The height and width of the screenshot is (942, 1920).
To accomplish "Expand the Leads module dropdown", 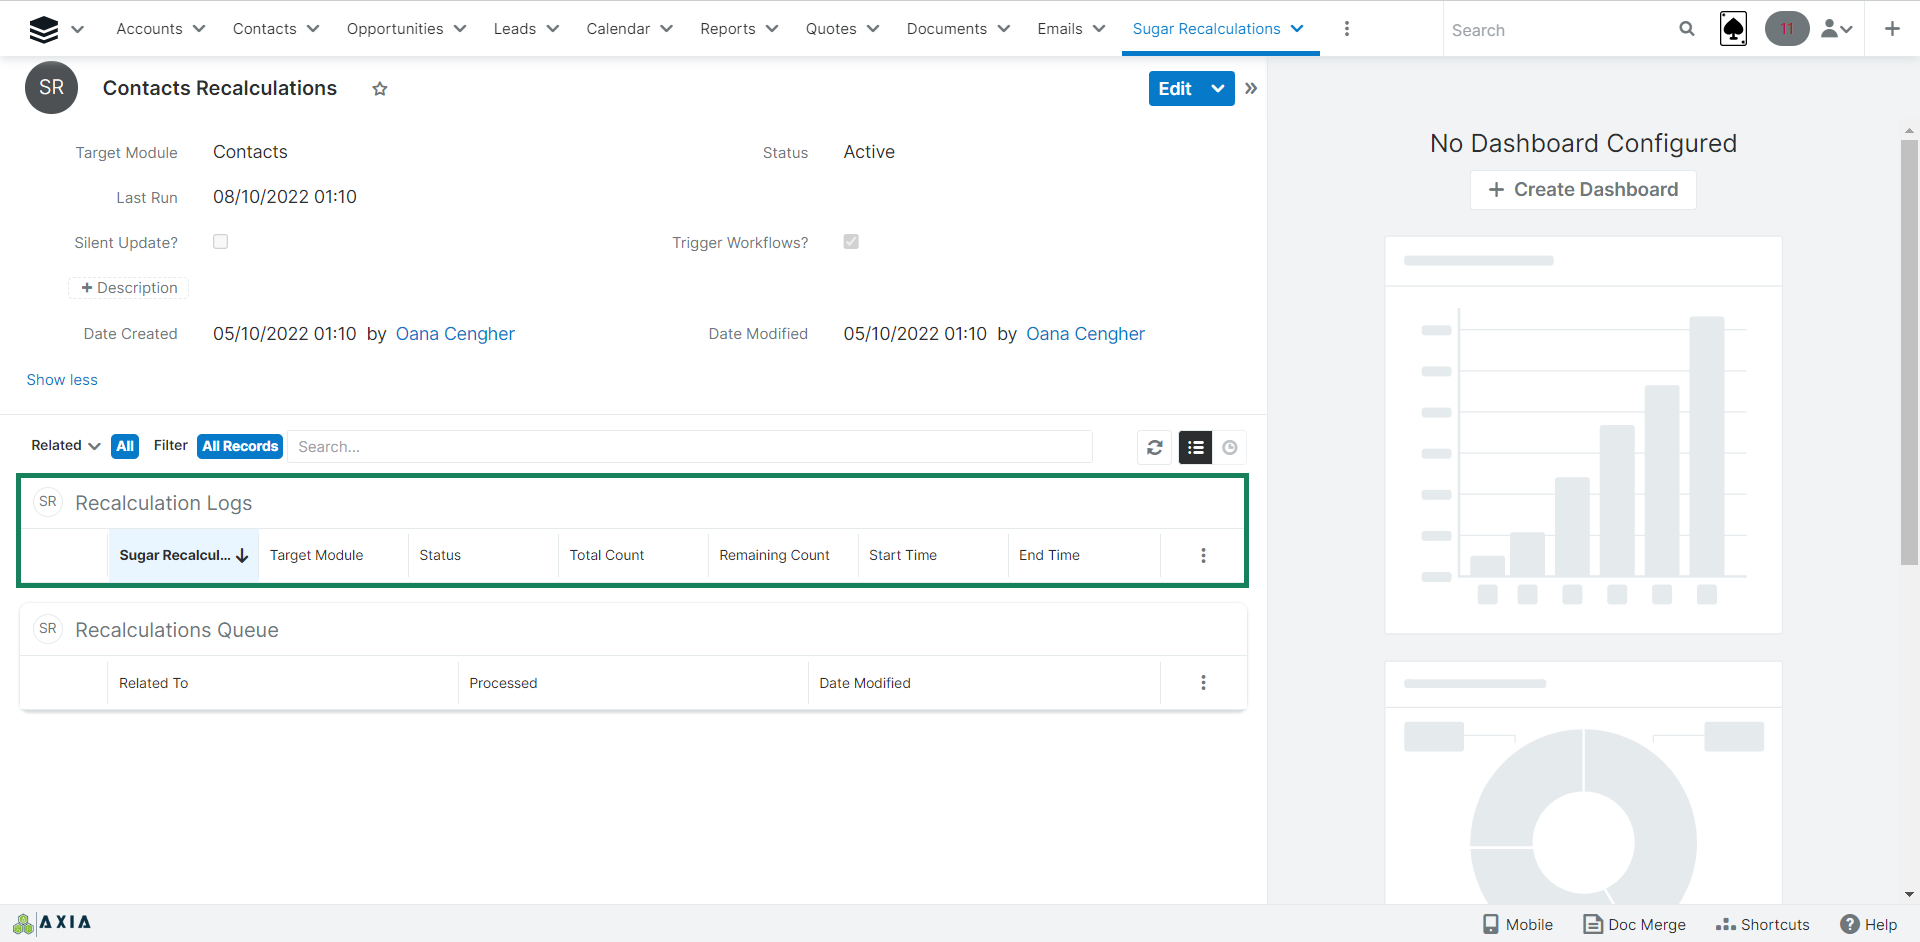I will 553,29.
